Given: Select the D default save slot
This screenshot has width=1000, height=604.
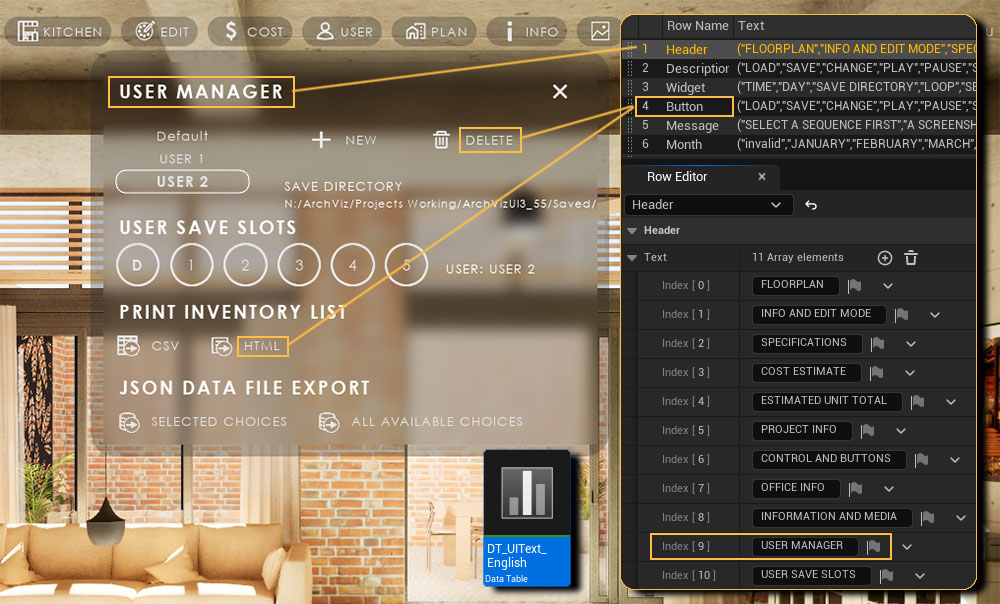Looking at the screenshot, I should [137, 265].
